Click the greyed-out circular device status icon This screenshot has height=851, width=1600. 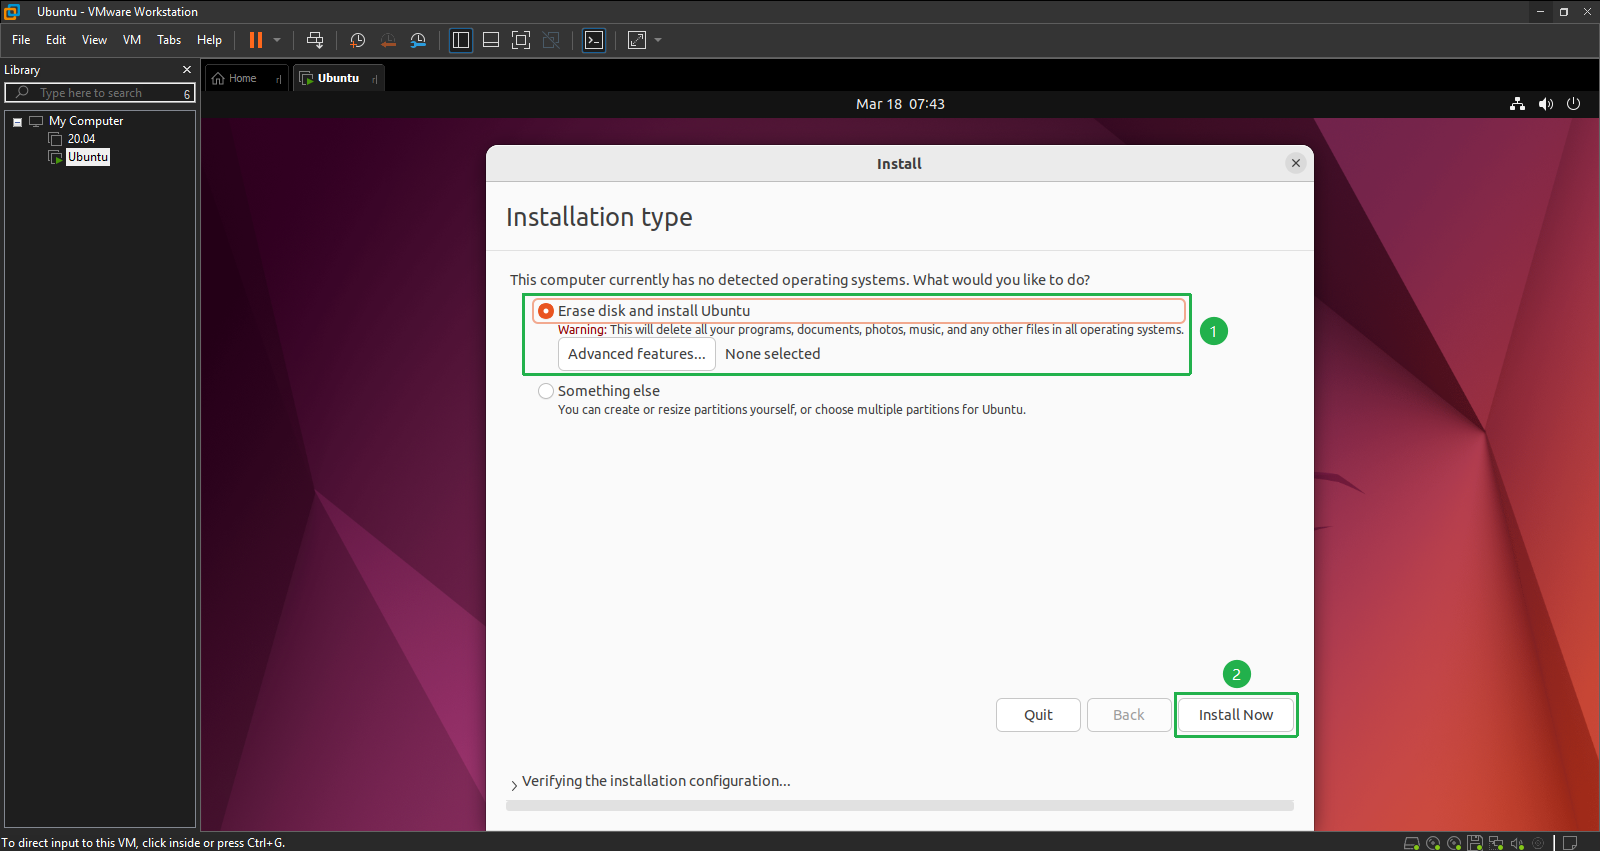tap(1538, 843)
